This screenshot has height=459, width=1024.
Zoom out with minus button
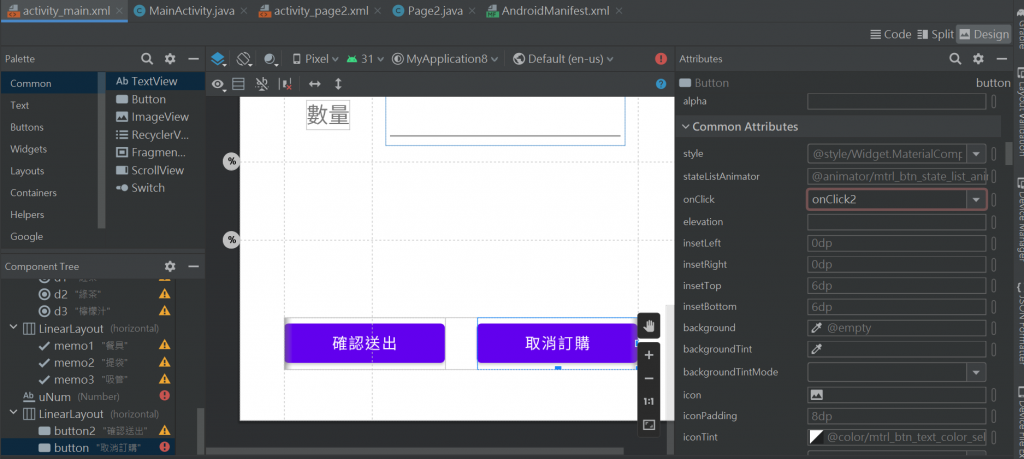(x=649, y=379)
